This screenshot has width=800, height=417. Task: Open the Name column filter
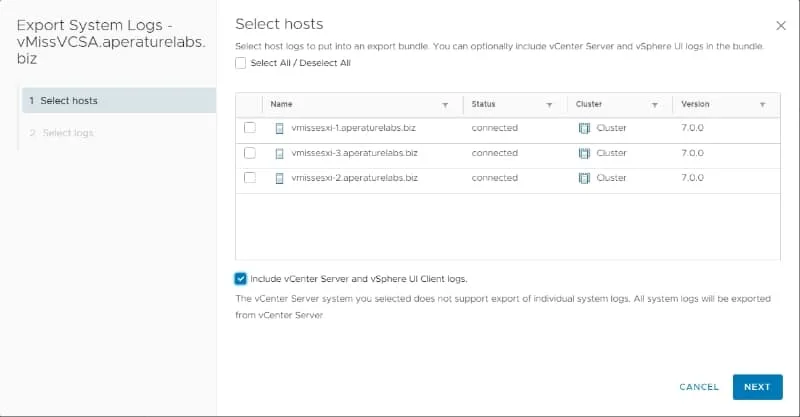[445, 105]
